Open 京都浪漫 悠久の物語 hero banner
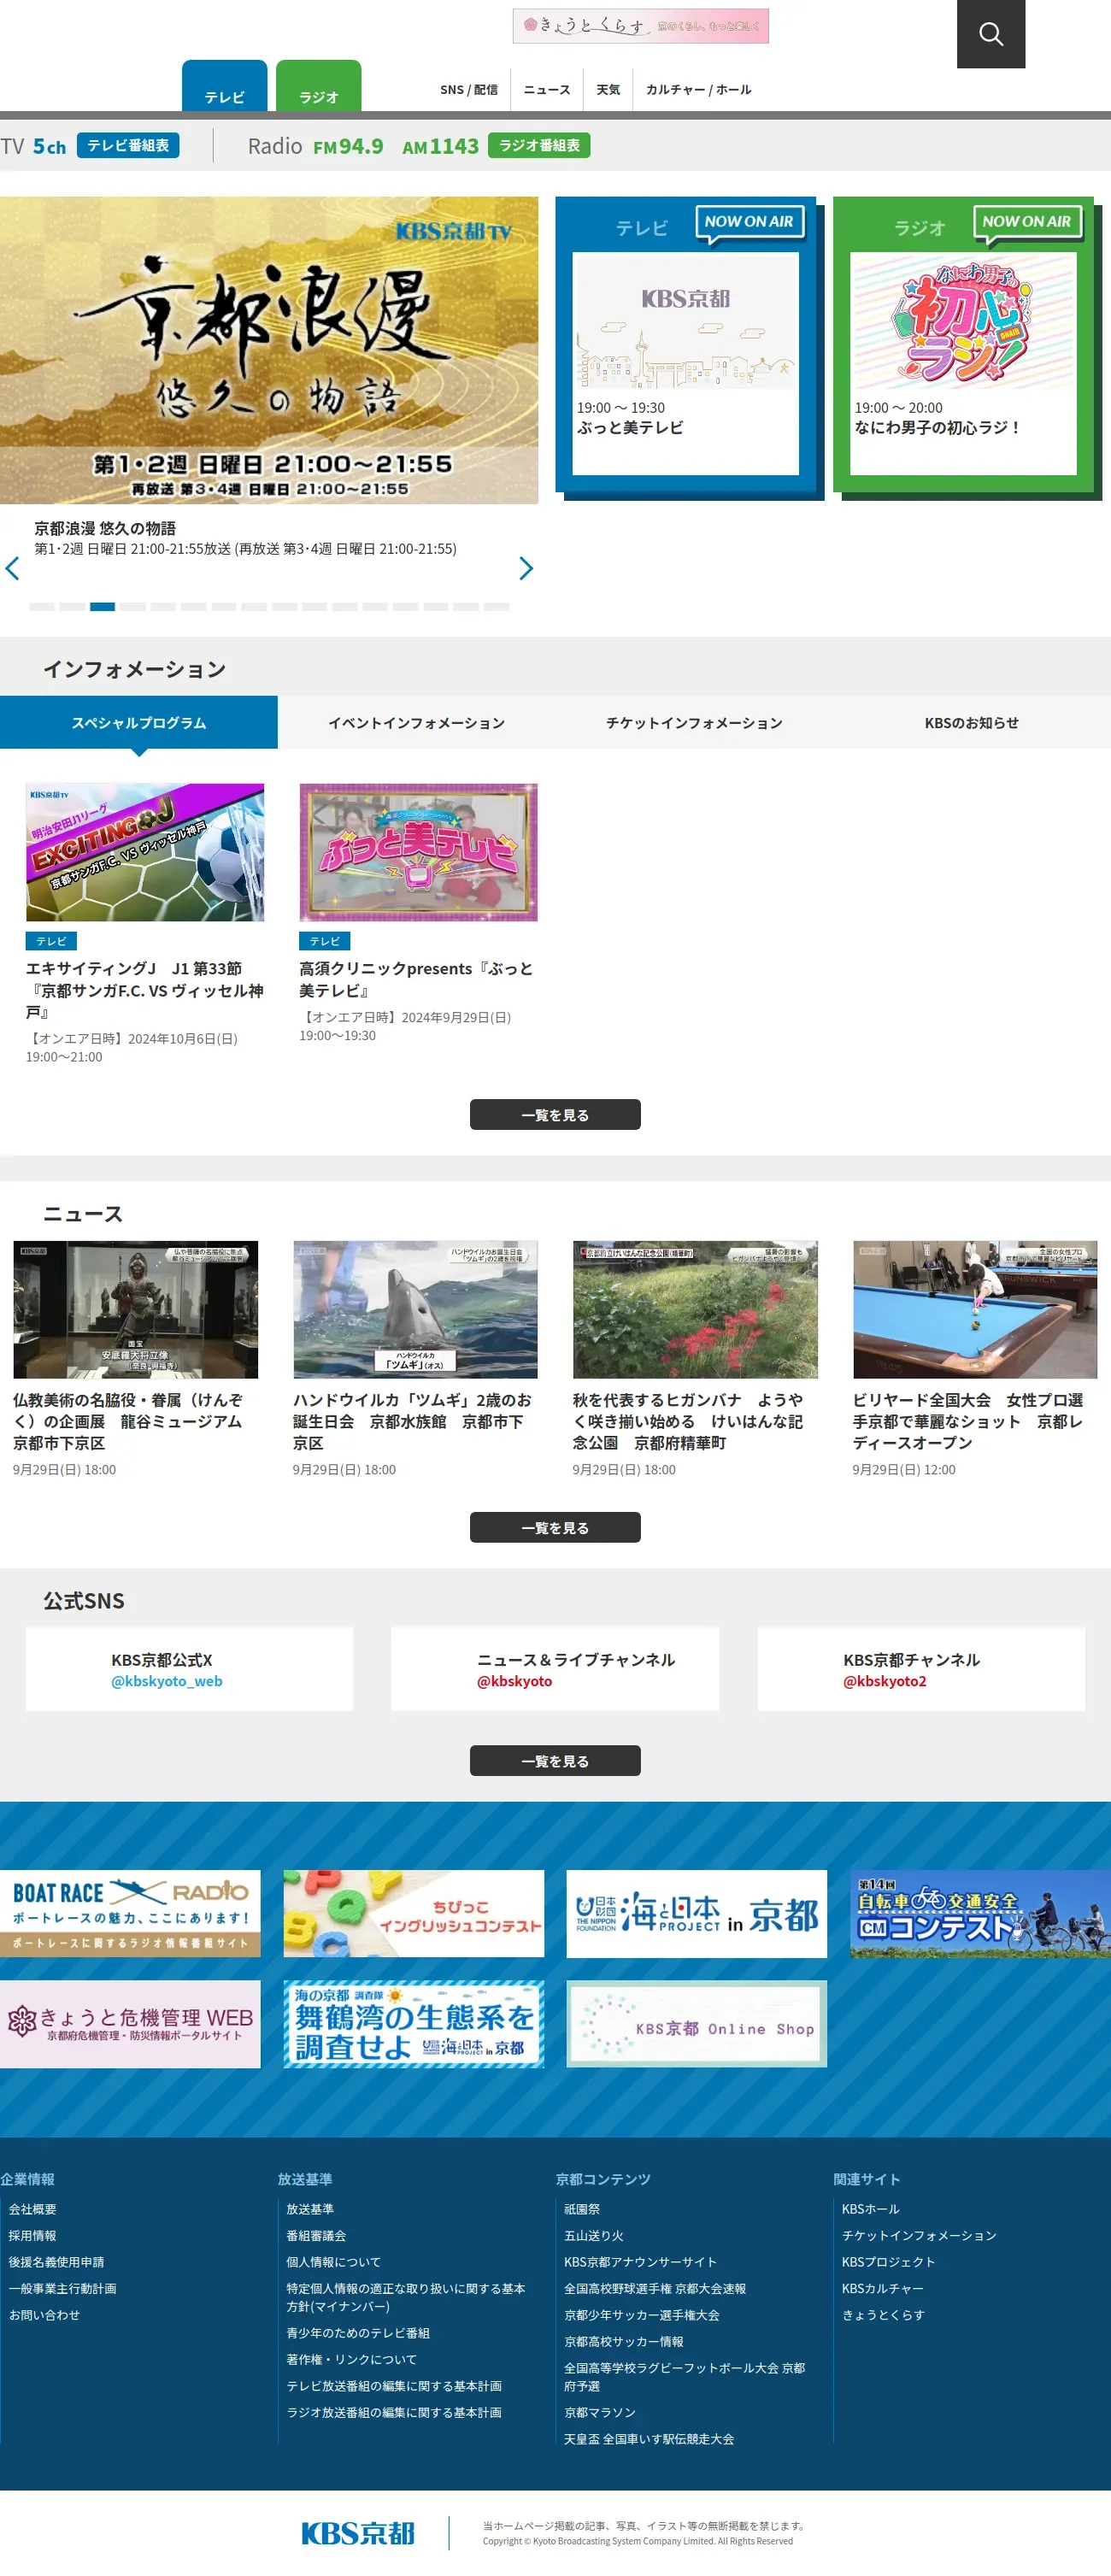The width and height of the screenshot is (1111, 2576). click(x=269, y=350)
